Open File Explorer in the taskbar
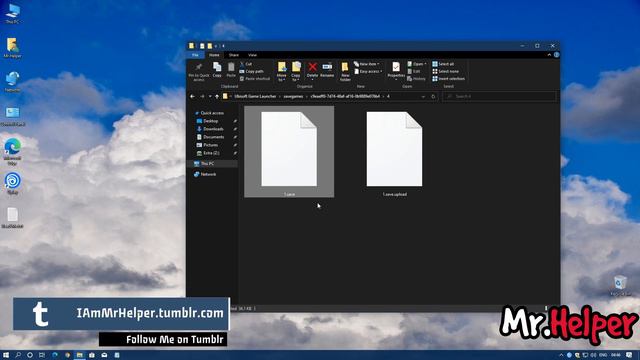Screen dimensions: 640x360 pos(80,355)
